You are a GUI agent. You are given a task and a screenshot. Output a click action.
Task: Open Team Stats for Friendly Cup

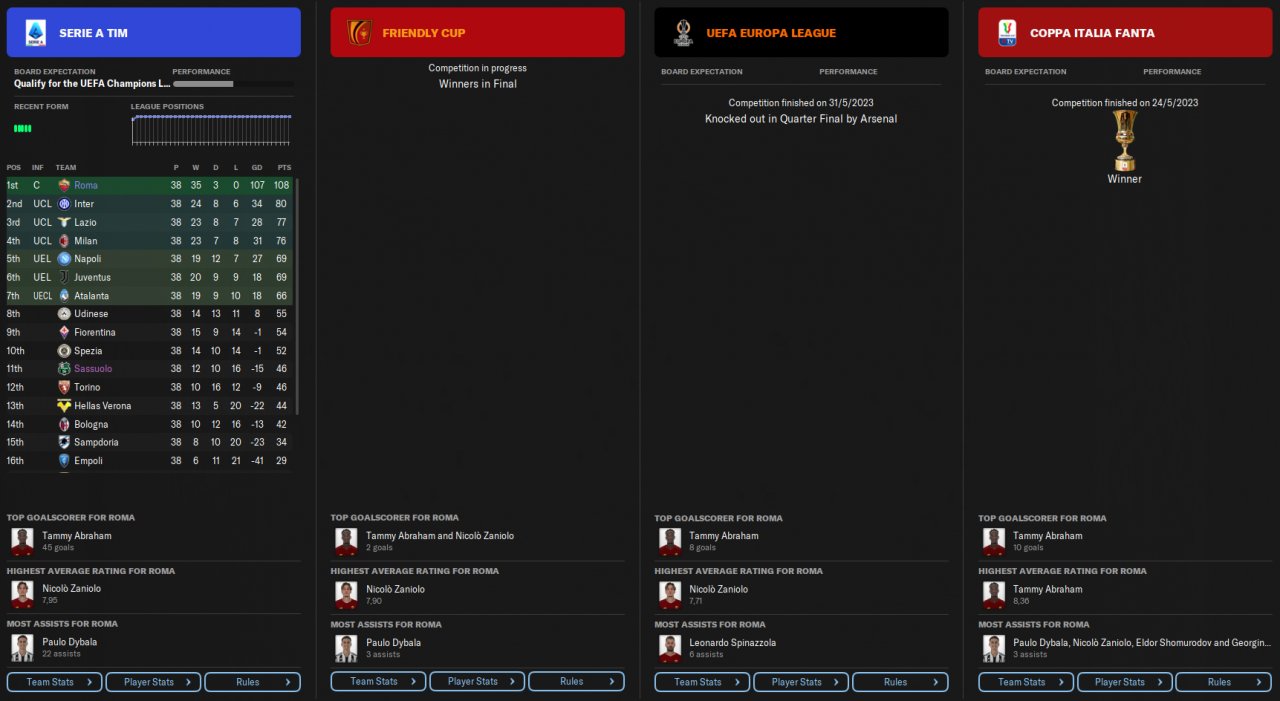(x=378, y=682)
